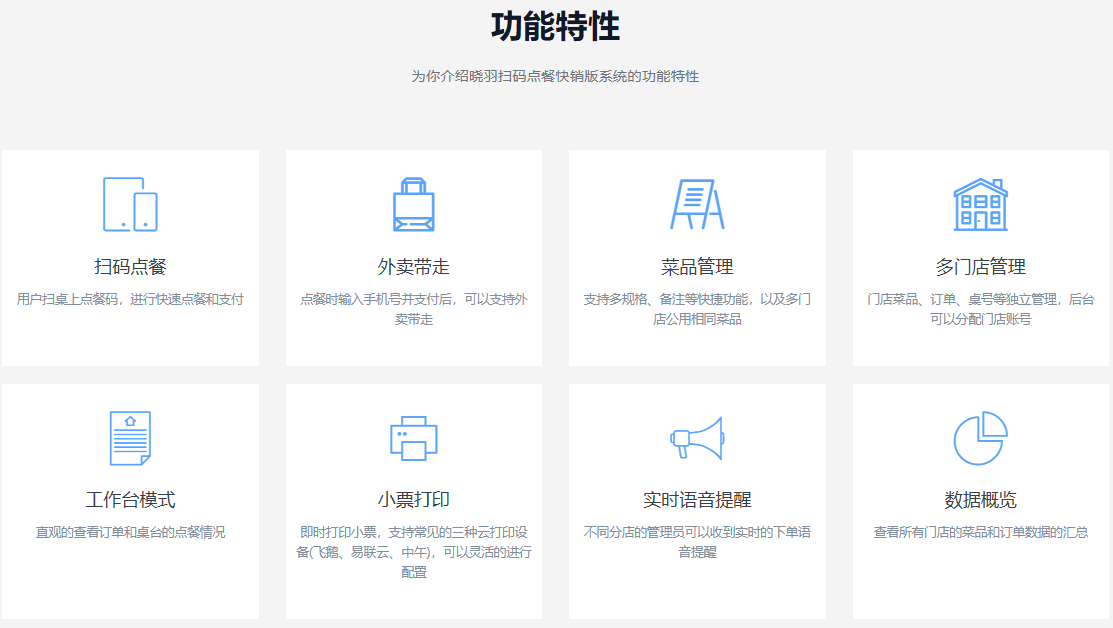Select the 实时语音提醒 title
1113x628 pixels.
697,500
